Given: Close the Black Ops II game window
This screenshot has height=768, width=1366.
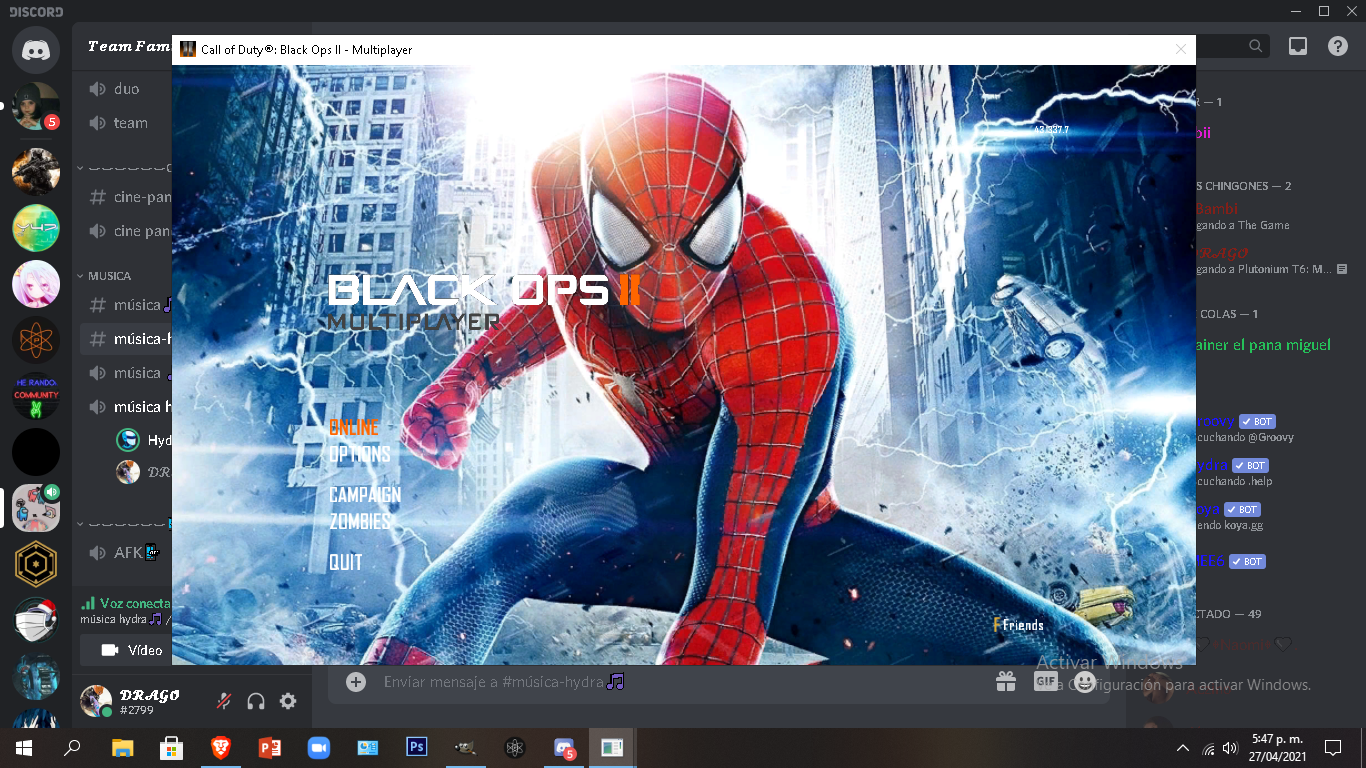Looking at the screenshot, I should (1180, 49).
